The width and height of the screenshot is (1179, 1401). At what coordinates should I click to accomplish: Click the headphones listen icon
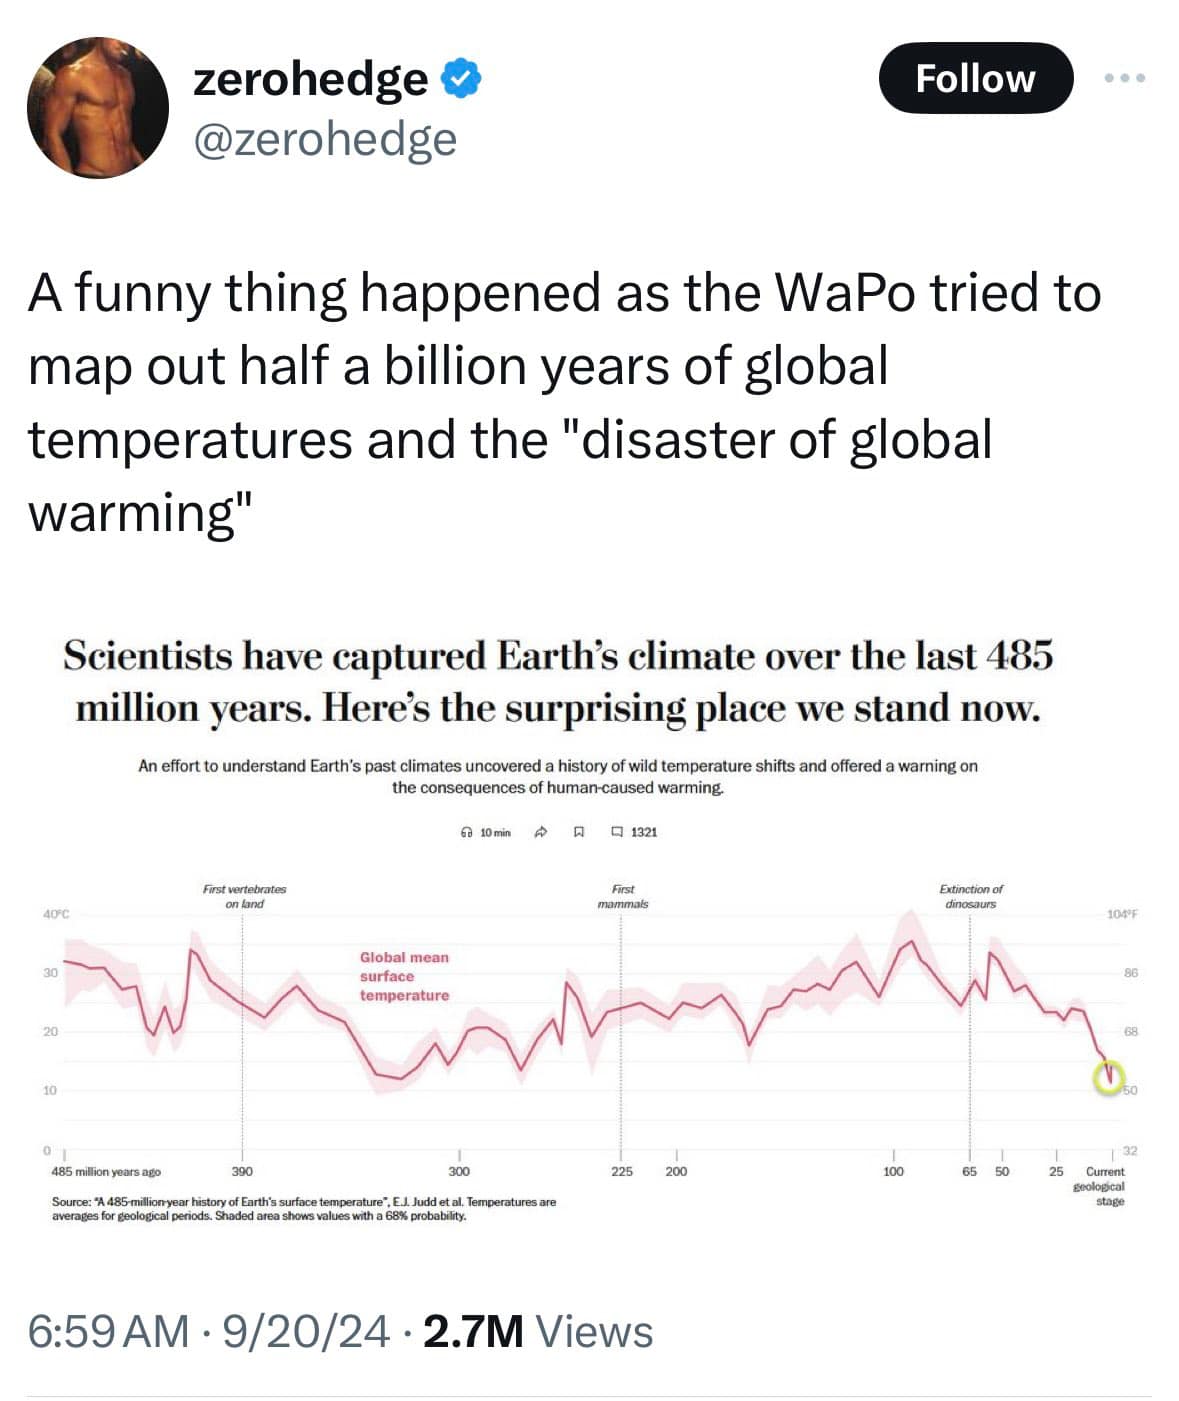tap(465, 832)
